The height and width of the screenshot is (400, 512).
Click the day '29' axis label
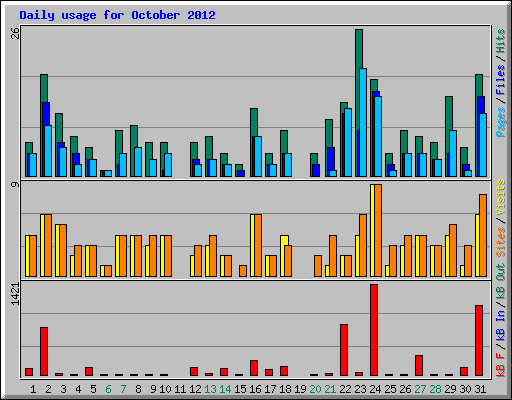[x=450, y=389]
